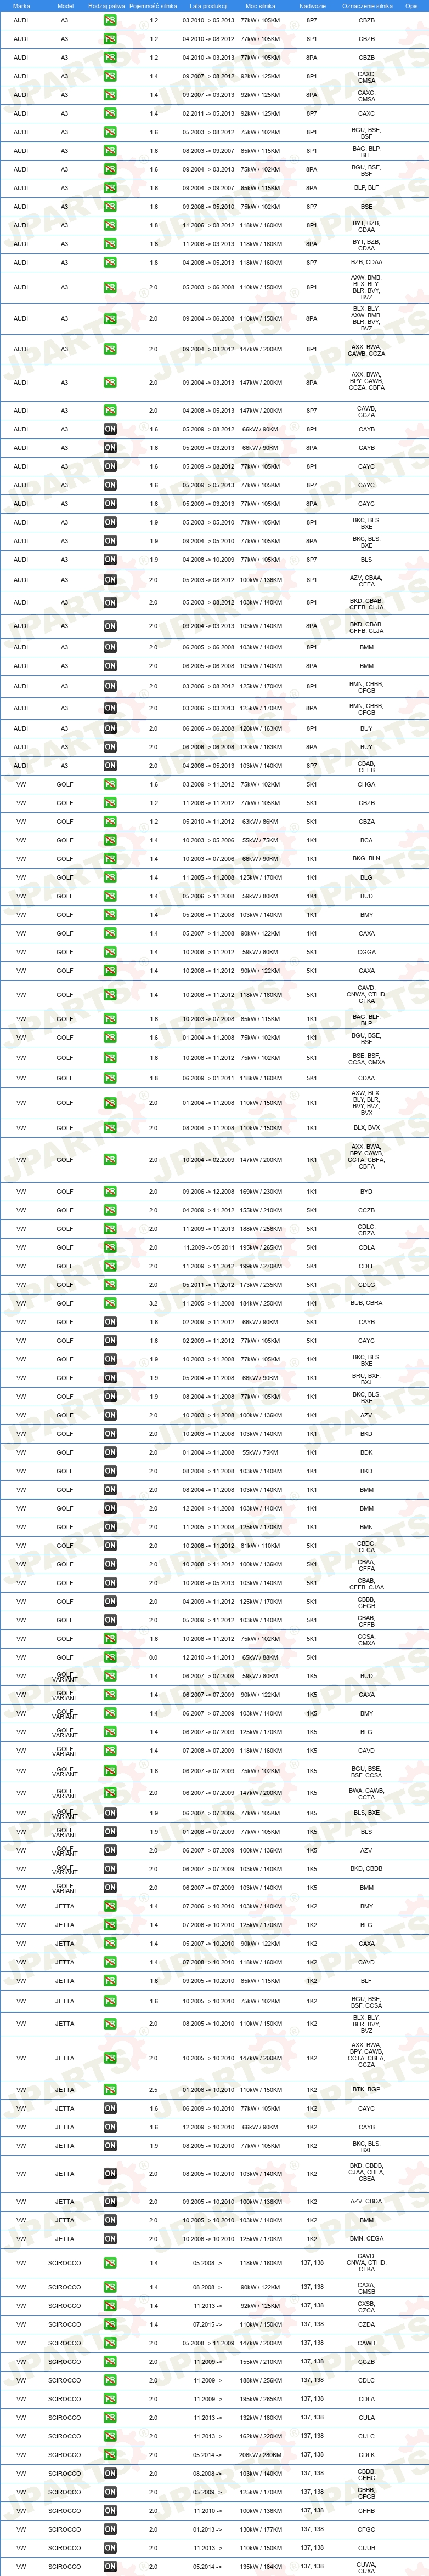
Task: Click petrol icon in Golf CHGA row
Action: [x=110, y=784]
